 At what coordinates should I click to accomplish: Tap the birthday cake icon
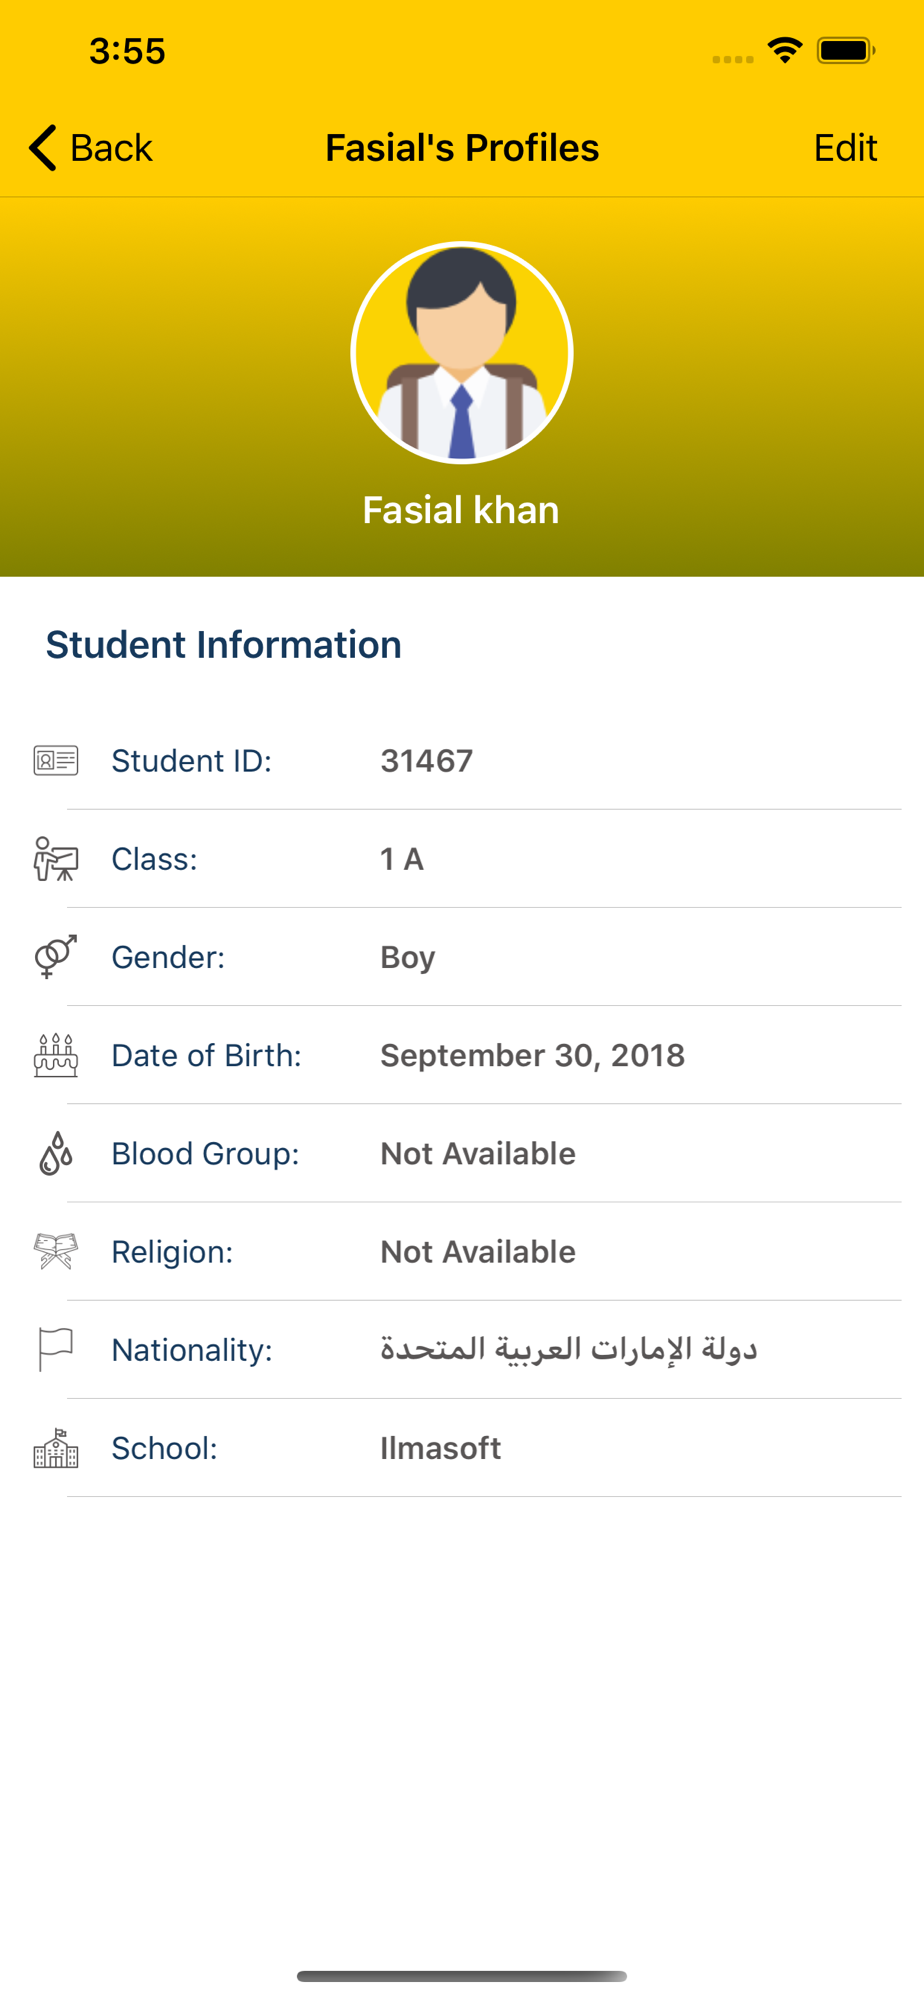56,1055
